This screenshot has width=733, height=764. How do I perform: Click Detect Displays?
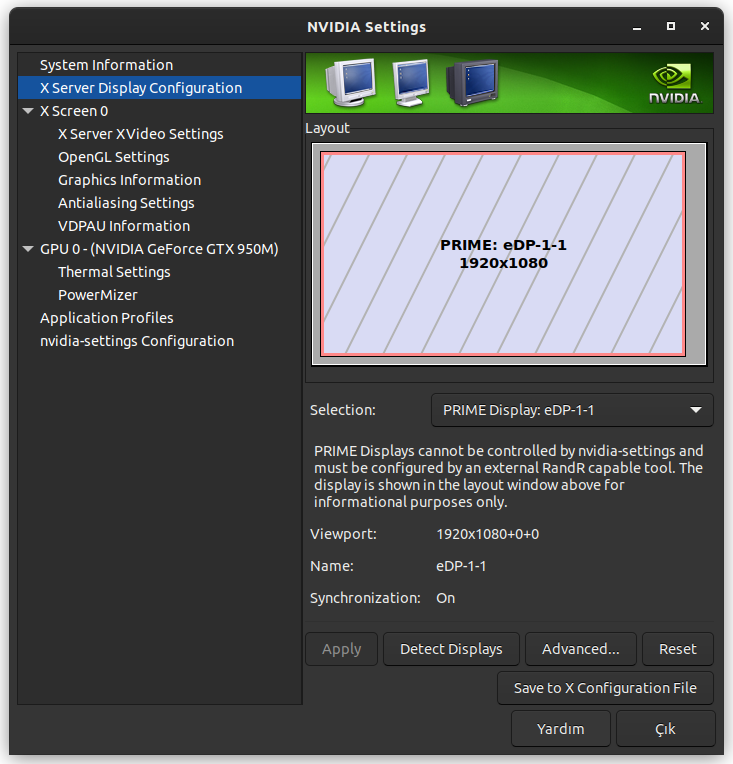(451, 649)
